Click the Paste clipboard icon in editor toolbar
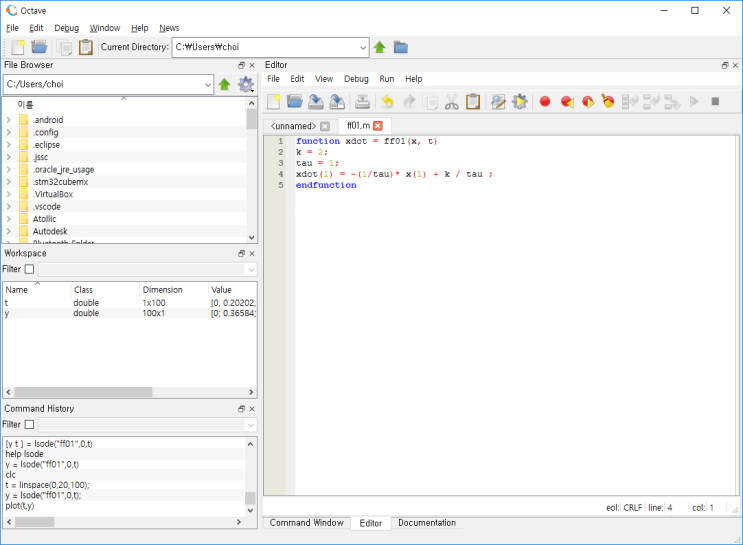This screenshot has width=743, height=545. tap(473, 101)
